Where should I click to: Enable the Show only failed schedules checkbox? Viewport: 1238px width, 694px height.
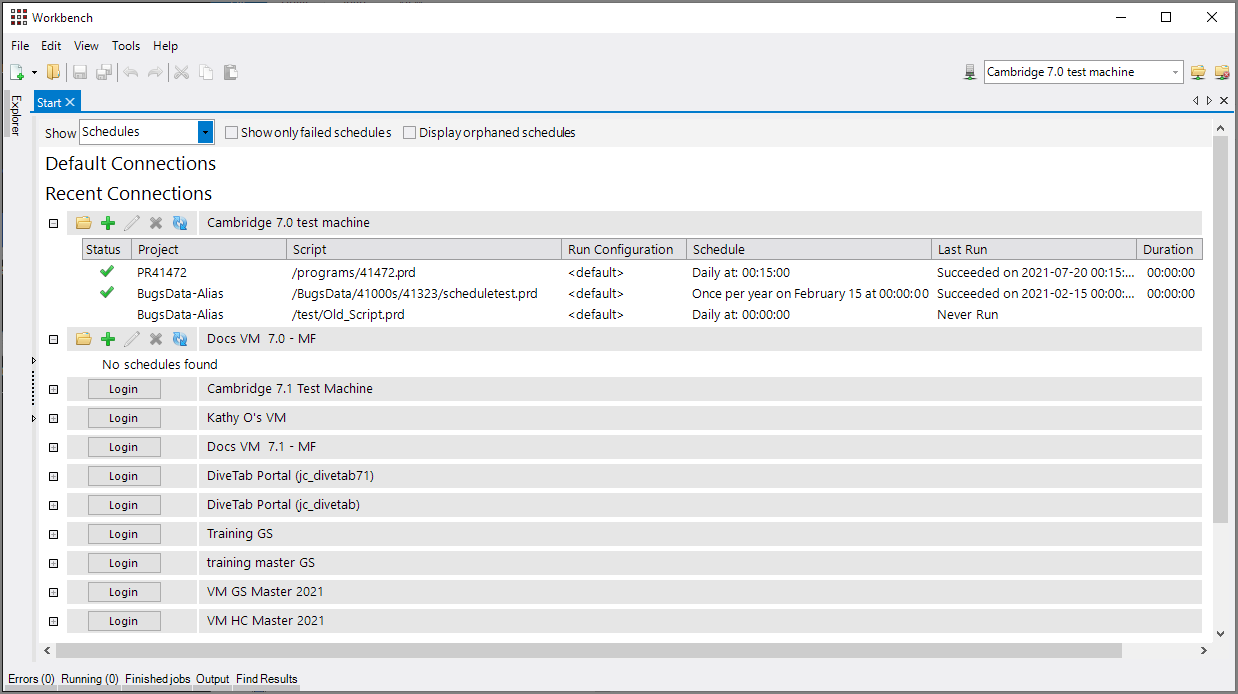click(231, 132)
